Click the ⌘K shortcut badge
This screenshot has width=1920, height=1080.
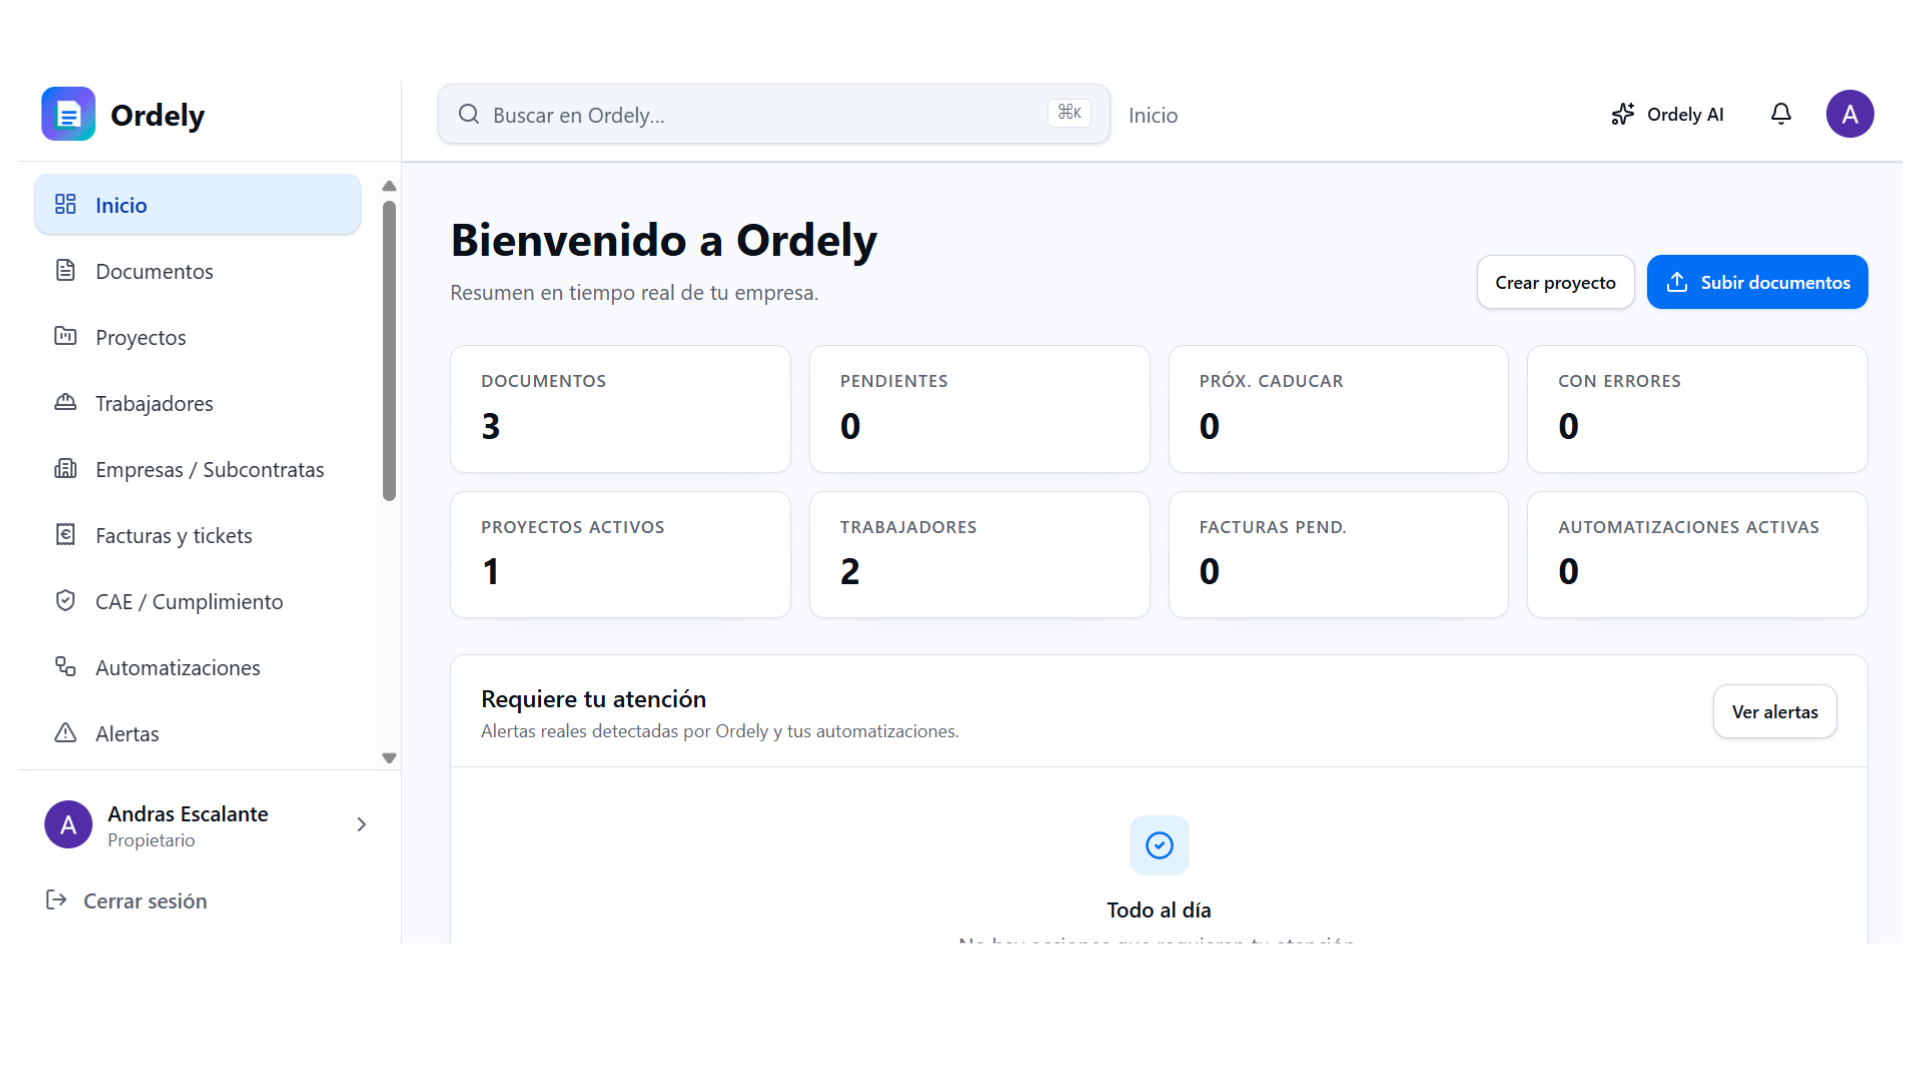point(1069,112)
